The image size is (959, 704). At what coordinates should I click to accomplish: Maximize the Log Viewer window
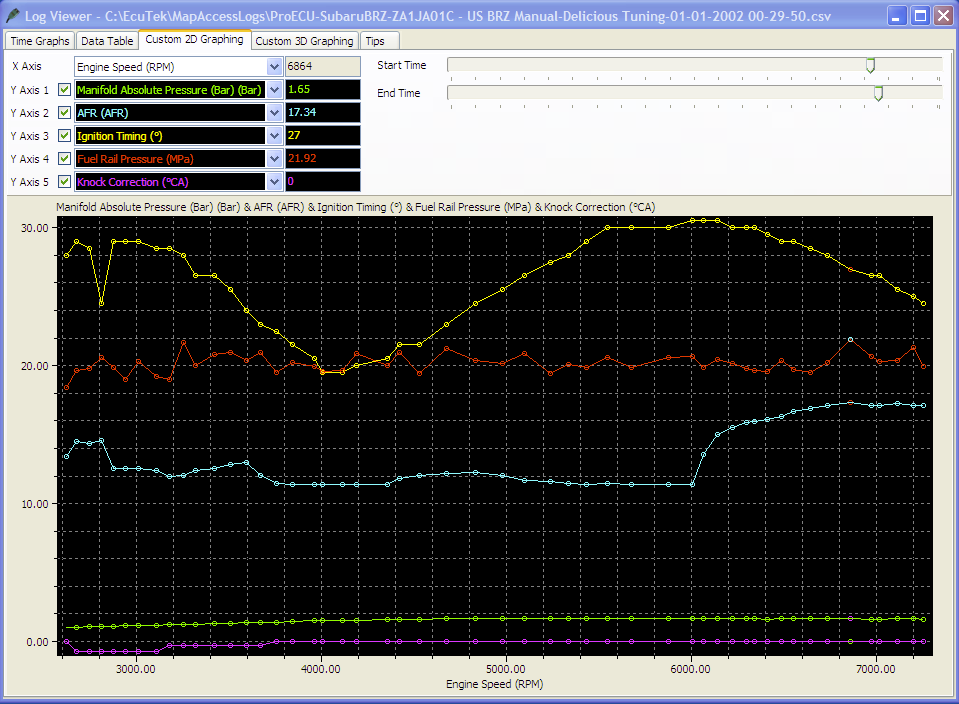tap(921, 15)
